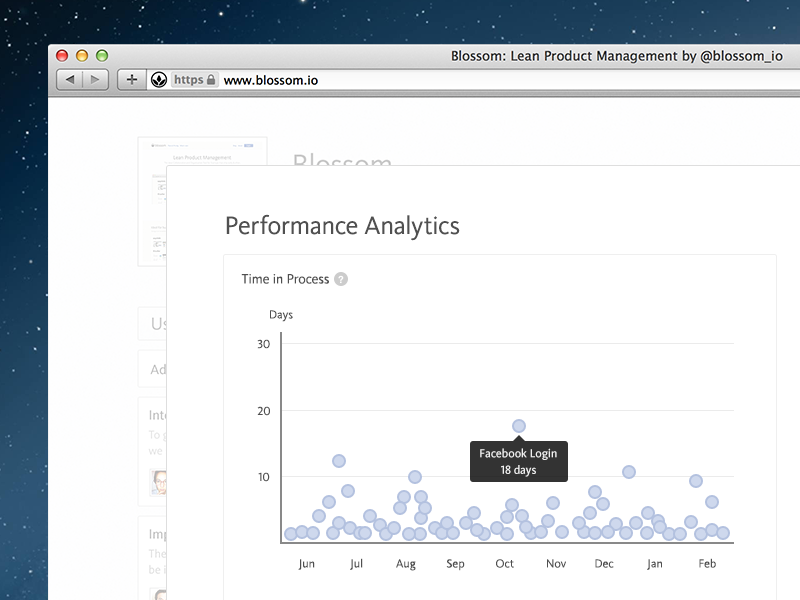
Task: Select the highest data point in February
Action: [x=696, y=481]
